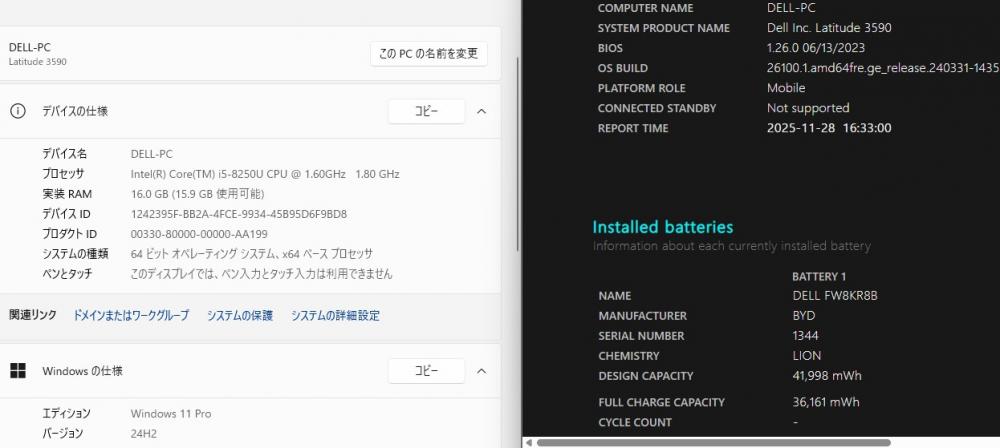
Task: Select the CYCLE COUNT label
Action: (635, 422)
